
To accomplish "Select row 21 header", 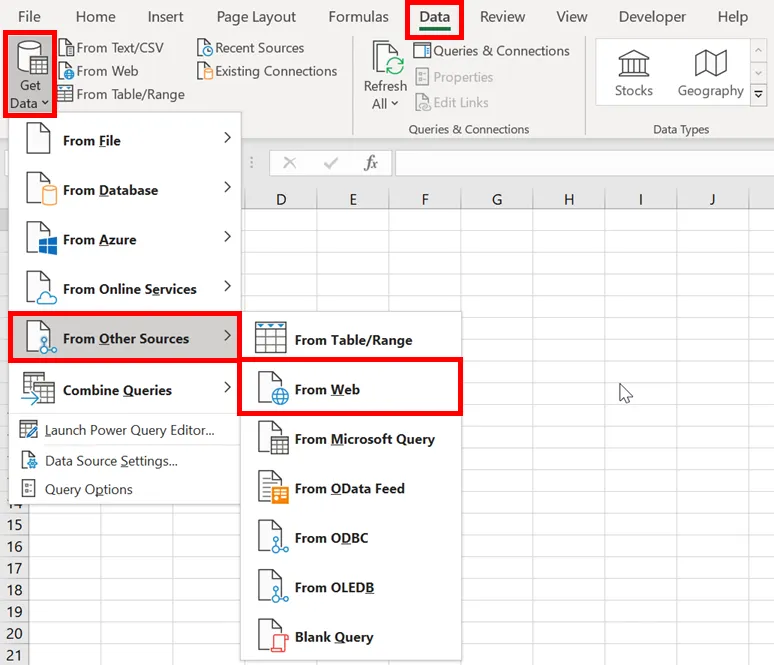I will [x=14, y=655].
